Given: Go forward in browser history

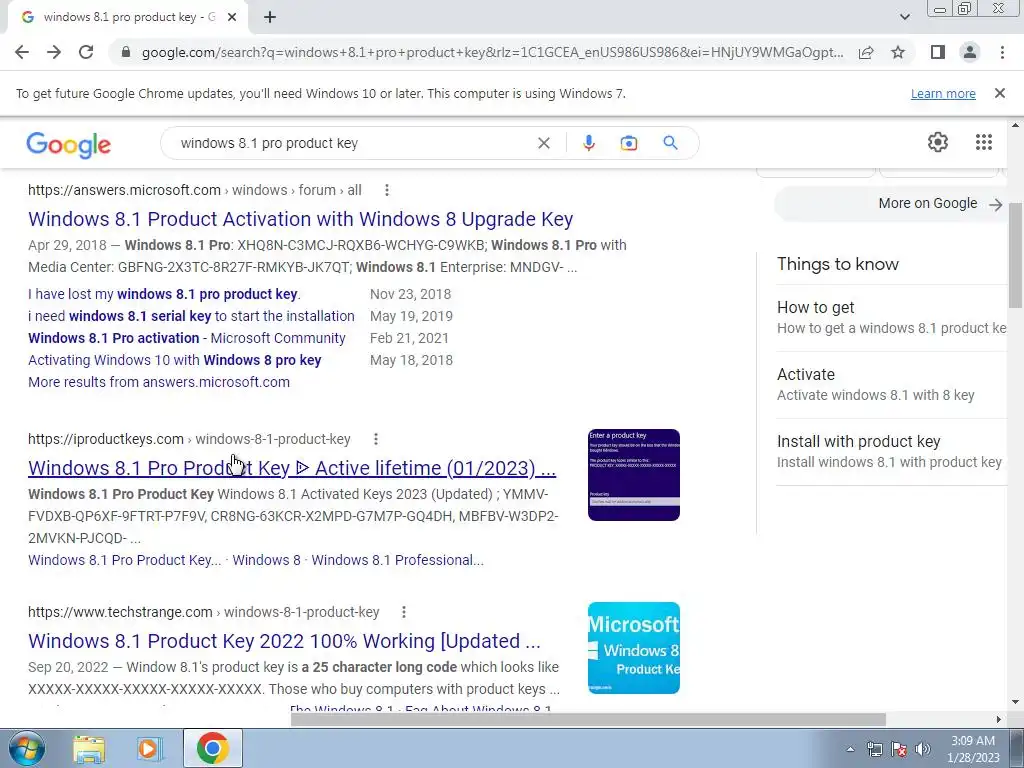Looking at the screenshot, I should [54, 52].
